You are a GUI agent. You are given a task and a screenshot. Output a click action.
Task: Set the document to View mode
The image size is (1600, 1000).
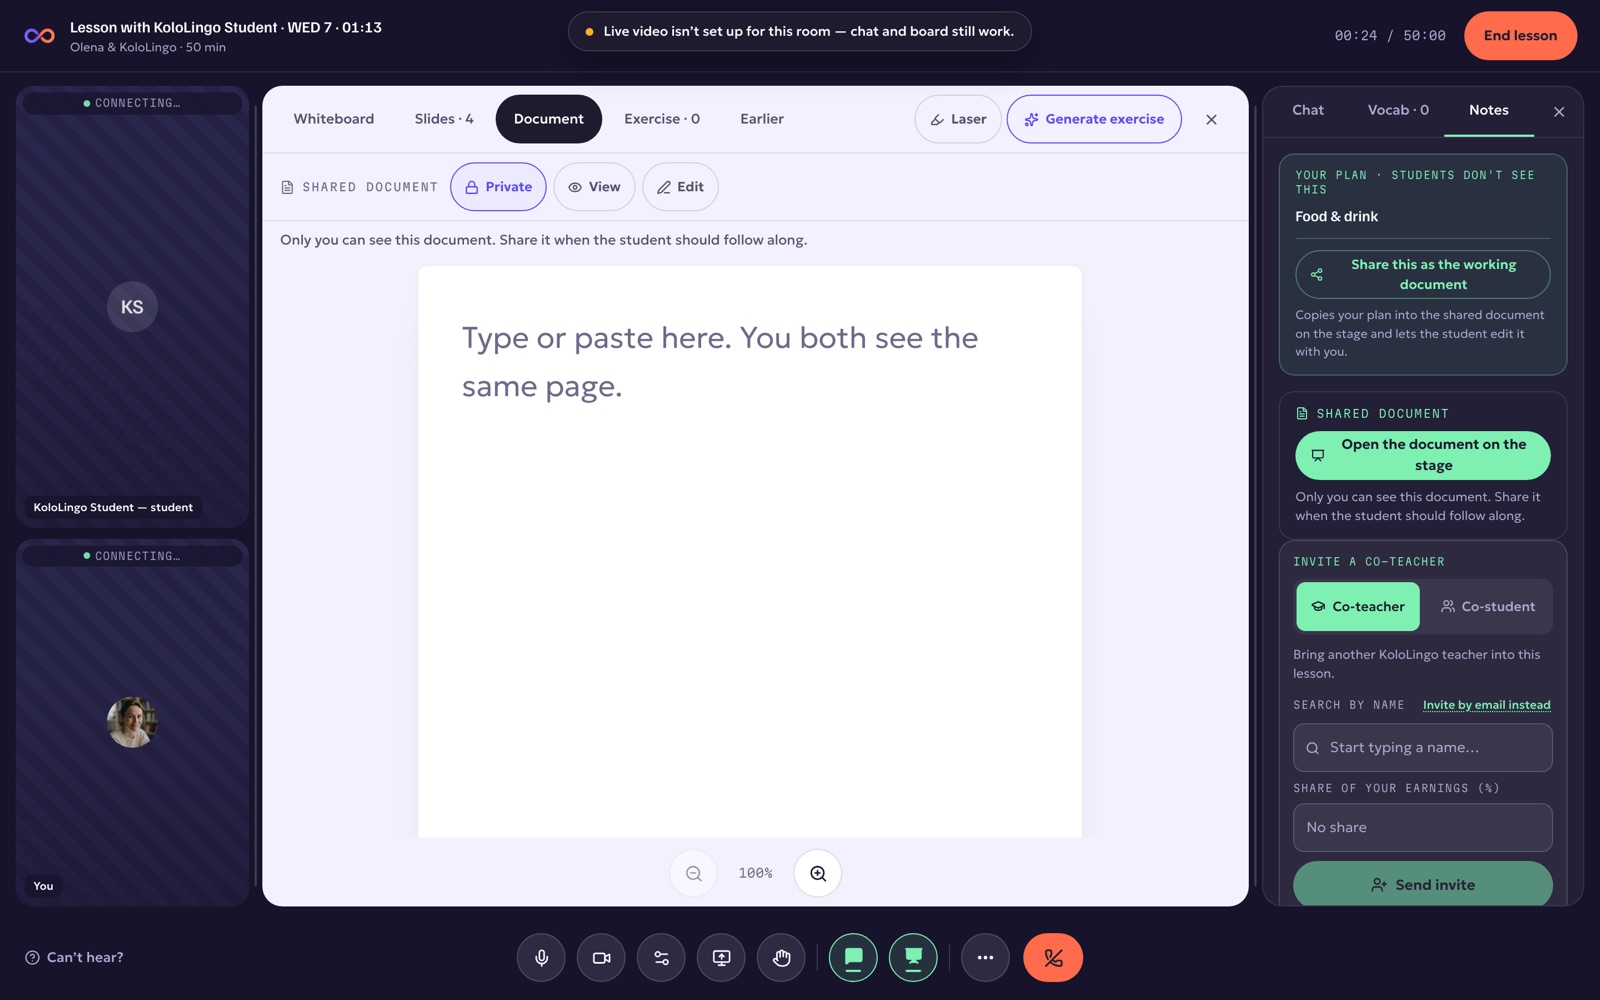pos(594,187)
